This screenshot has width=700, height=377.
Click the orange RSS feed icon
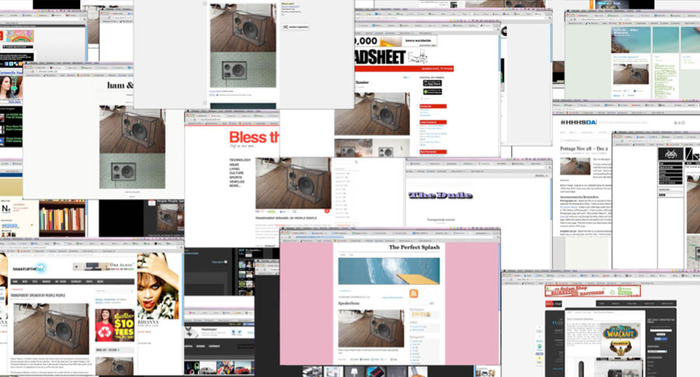point(413,293)
